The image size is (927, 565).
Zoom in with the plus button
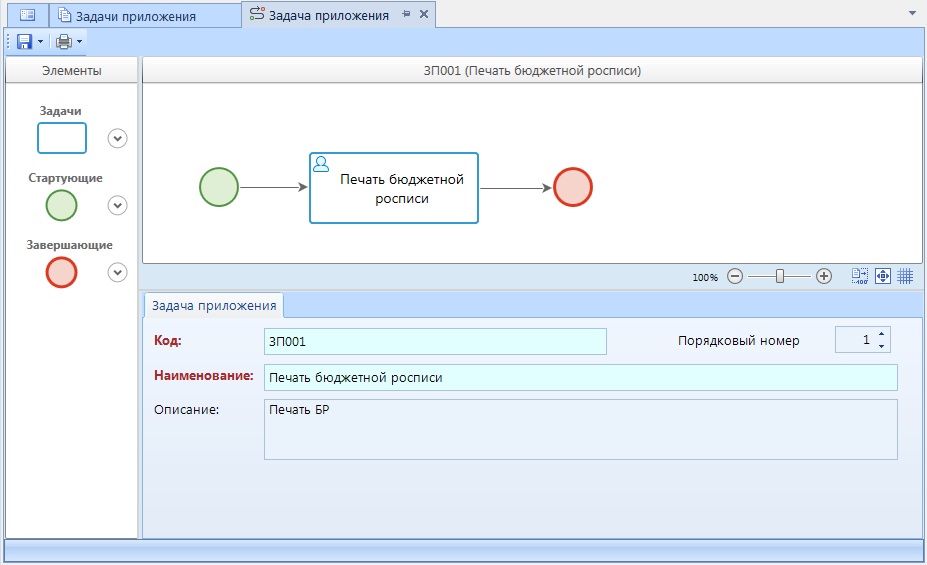(x=824, y=277)
